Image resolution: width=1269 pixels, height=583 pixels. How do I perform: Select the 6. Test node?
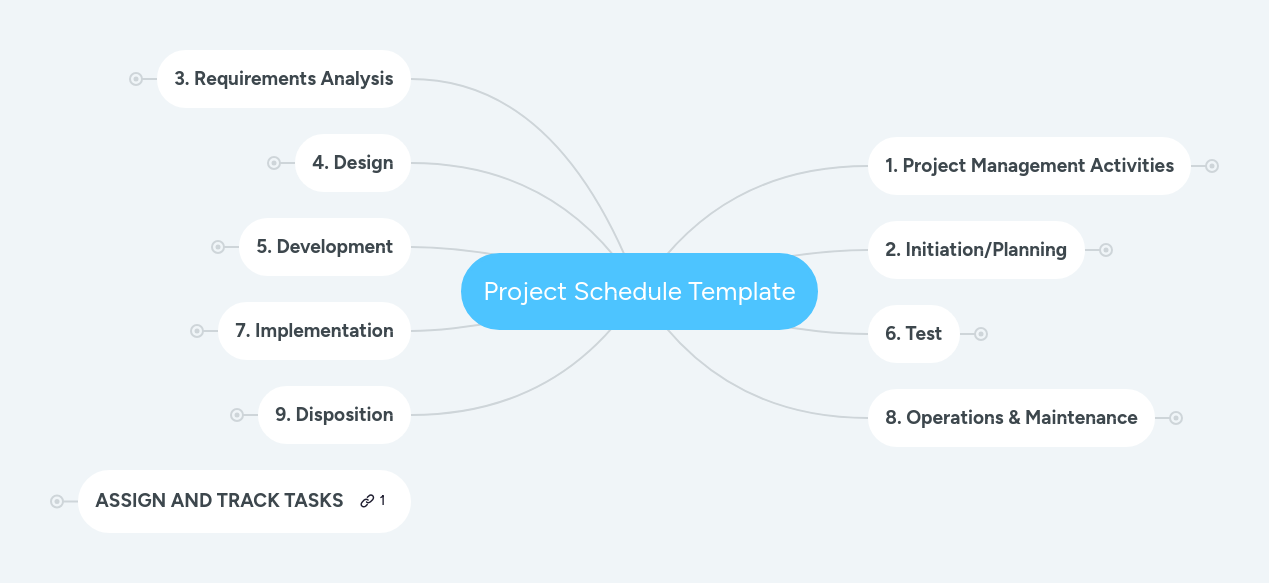913,334
